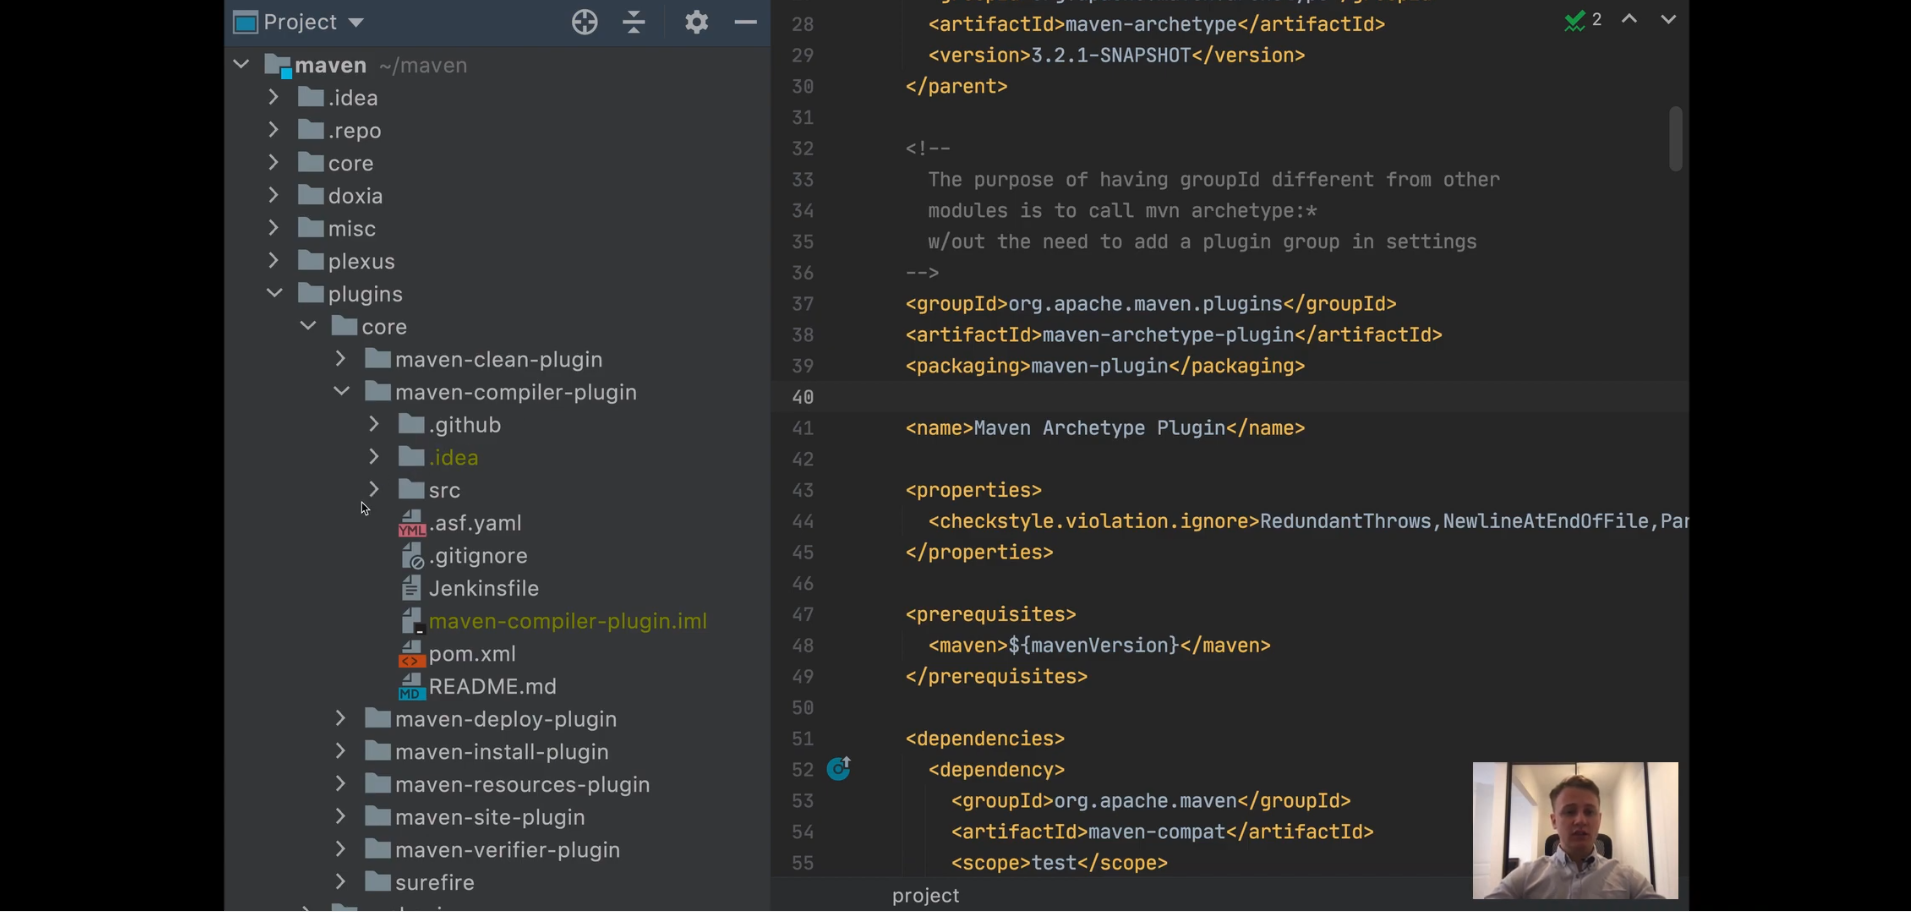Image resolution: width=1911 pixels, height=912 pixels.
Task: Click the Collapse All icon in Project panel
Action: [634, 22]
